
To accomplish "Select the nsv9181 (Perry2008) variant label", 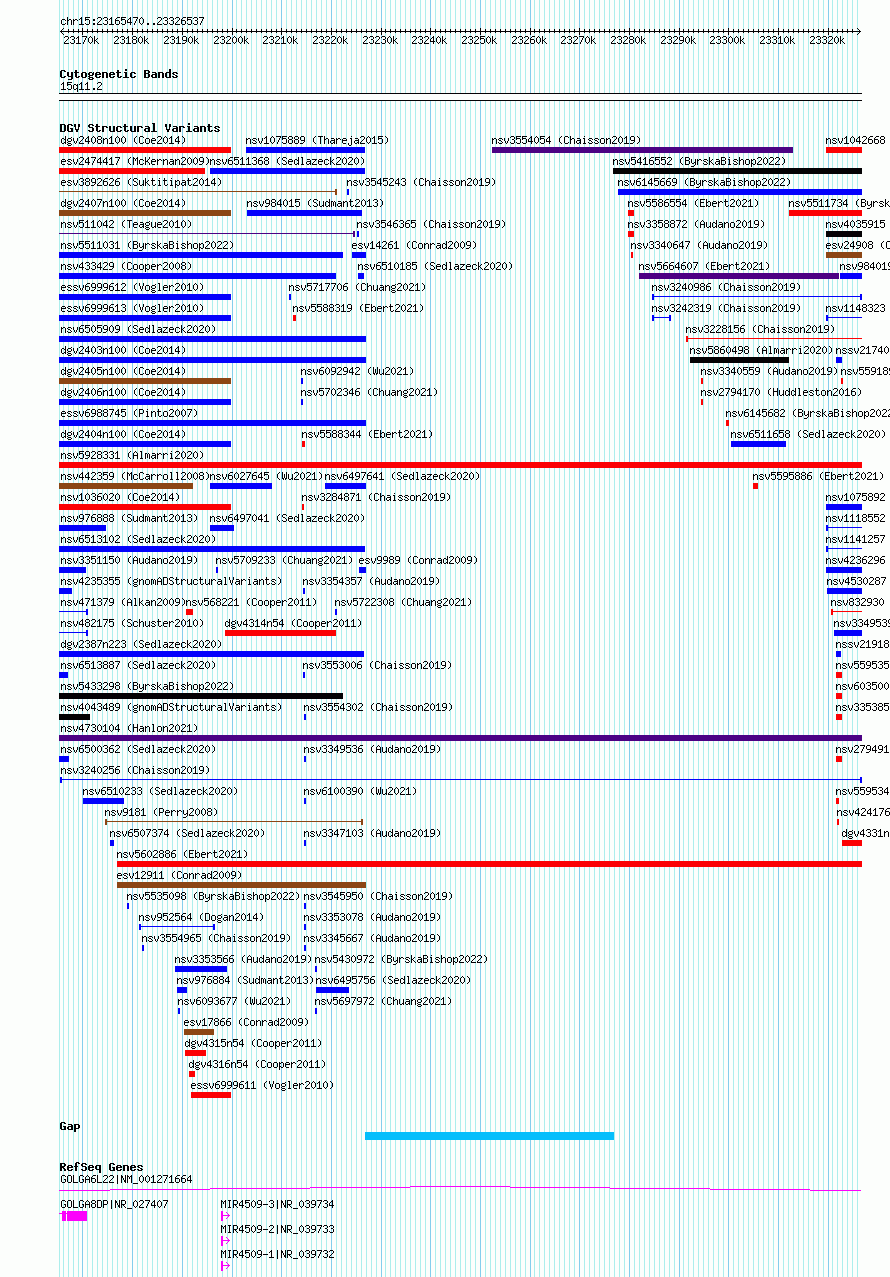I will pos(160,812).
